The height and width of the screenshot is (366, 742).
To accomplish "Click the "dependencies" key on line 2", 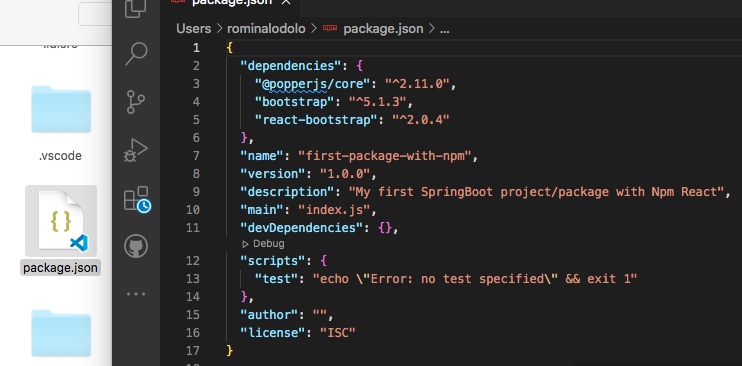I will click(292, 66).
